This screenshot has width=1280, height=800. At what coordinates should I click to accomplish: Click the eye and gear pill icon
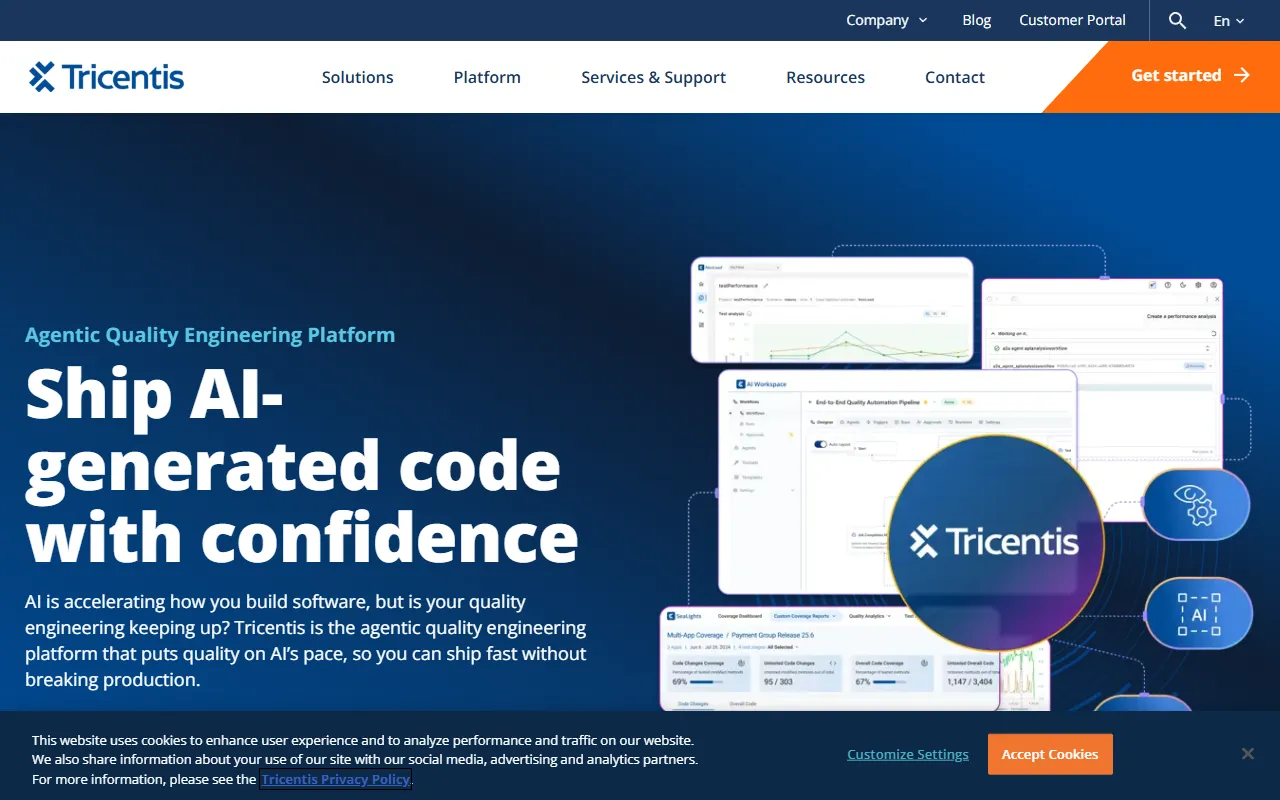pyautogui.click(x=1196, y=505)
